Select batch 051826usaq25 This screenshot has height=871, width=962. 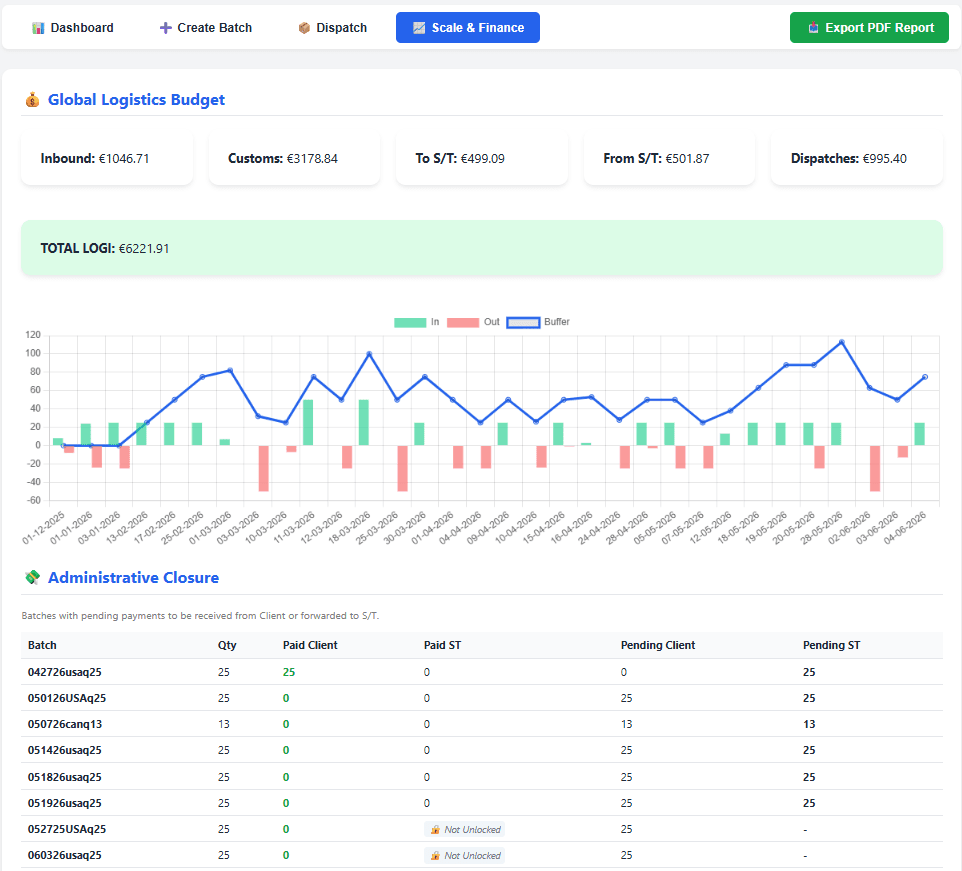point(64,777)
